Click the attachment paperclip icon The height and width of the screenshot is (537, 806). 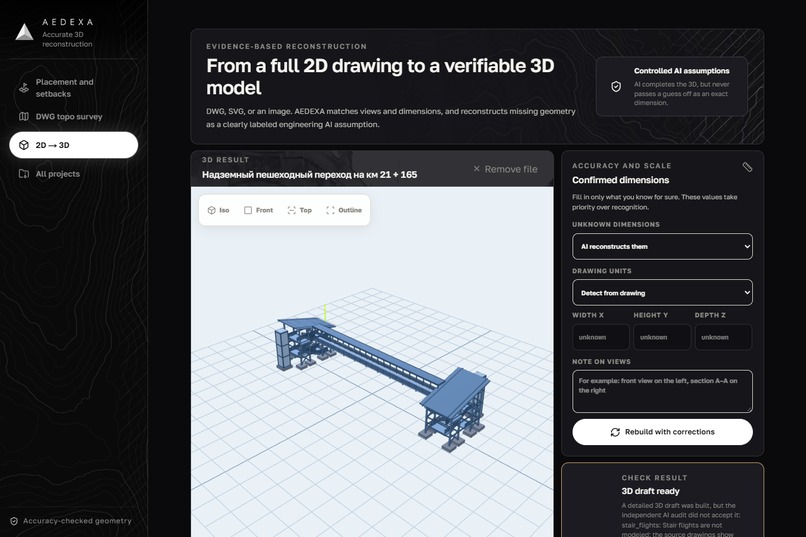(x=747, y=167)
